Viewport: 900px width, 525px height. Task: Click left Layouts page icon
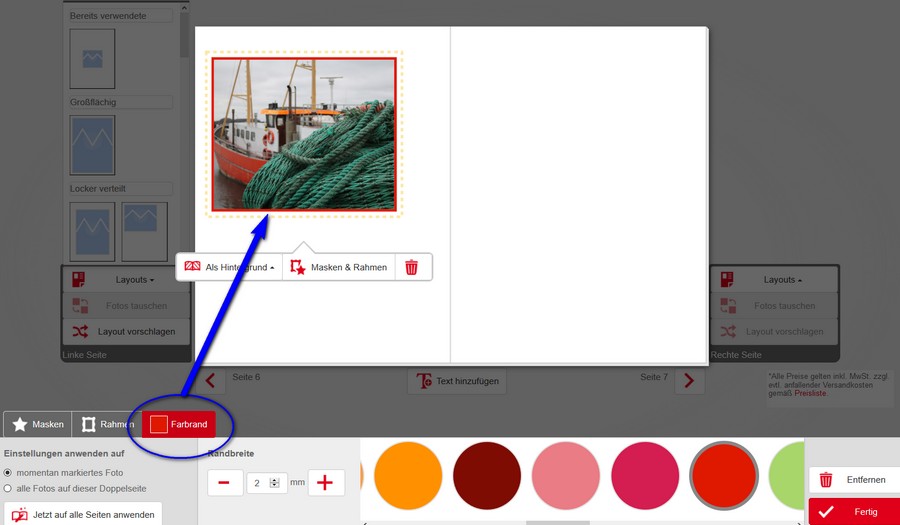(79, 279)
